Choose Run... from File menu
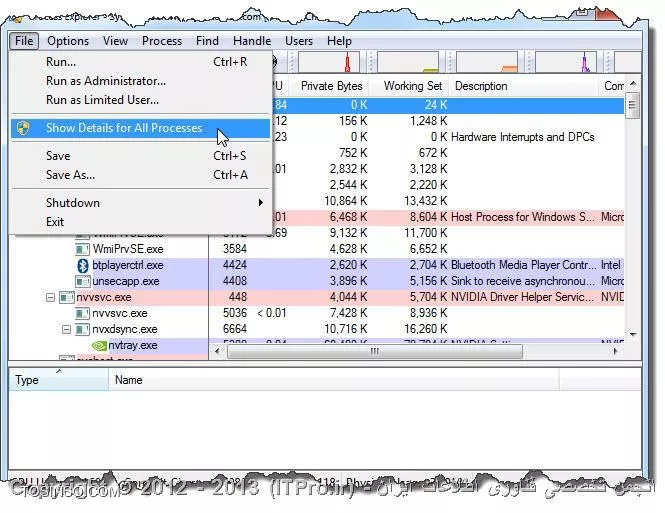Screen dimensions: 665x513 coord(140,62)
